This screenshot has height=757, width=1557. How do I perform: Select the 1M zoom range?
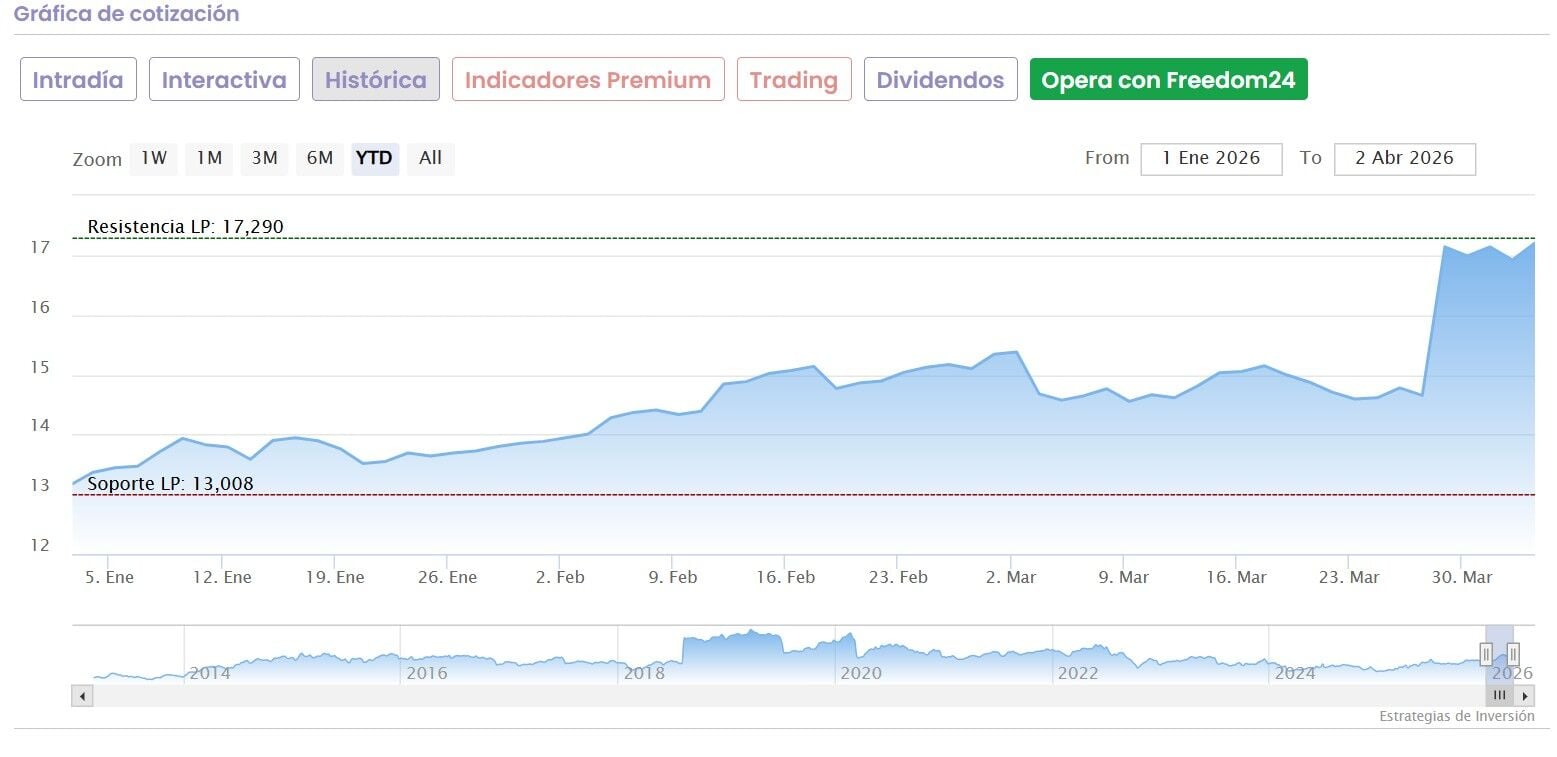click(209, 159)
